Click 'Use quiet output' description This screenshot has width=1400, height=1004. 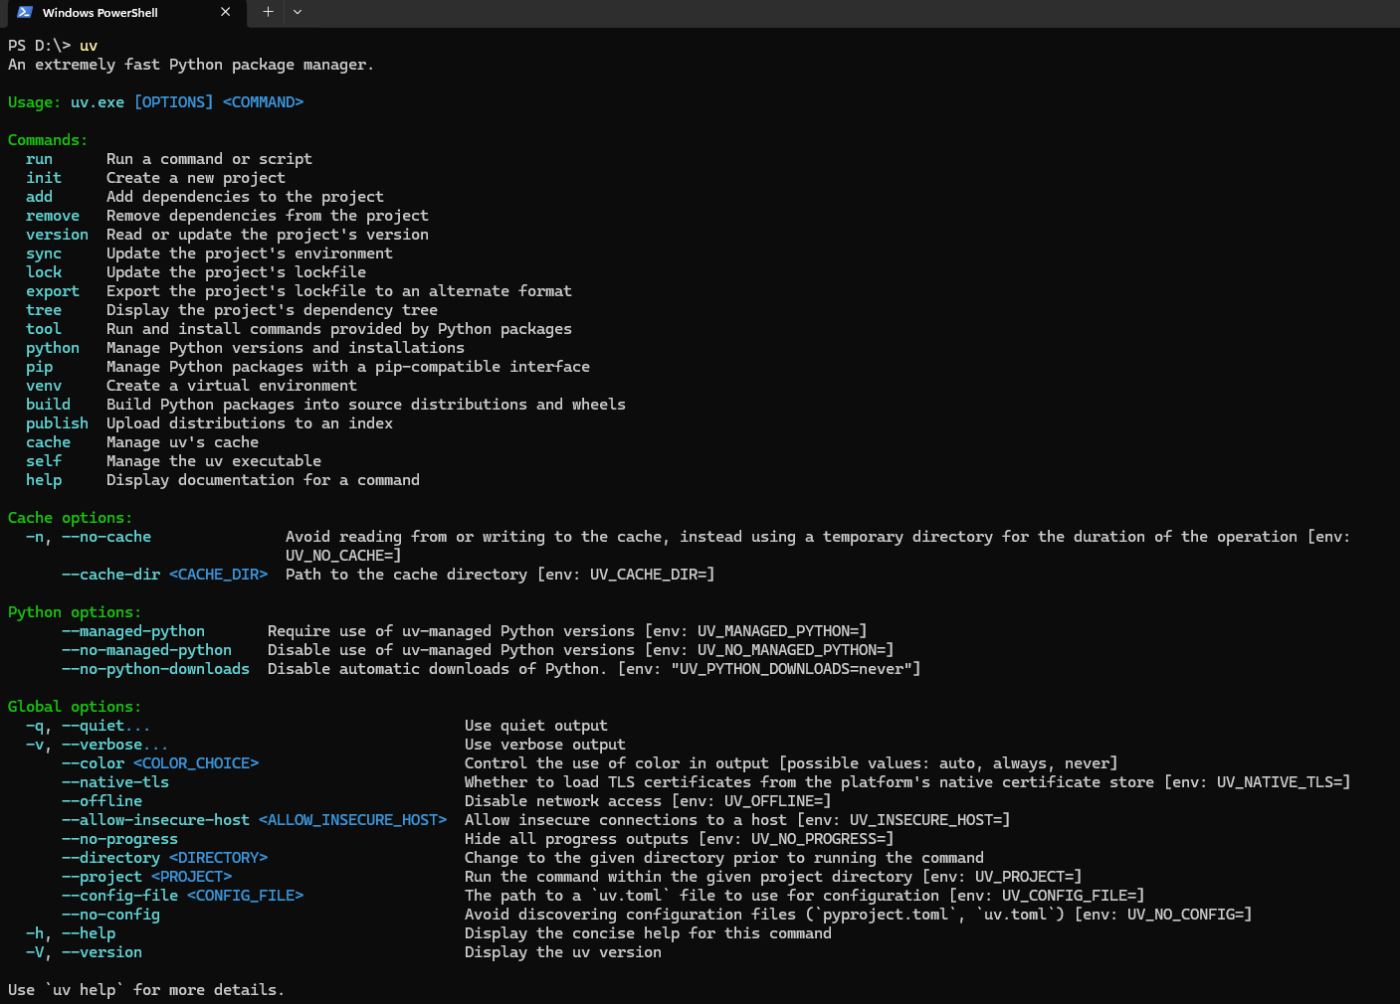pos(536,726)
